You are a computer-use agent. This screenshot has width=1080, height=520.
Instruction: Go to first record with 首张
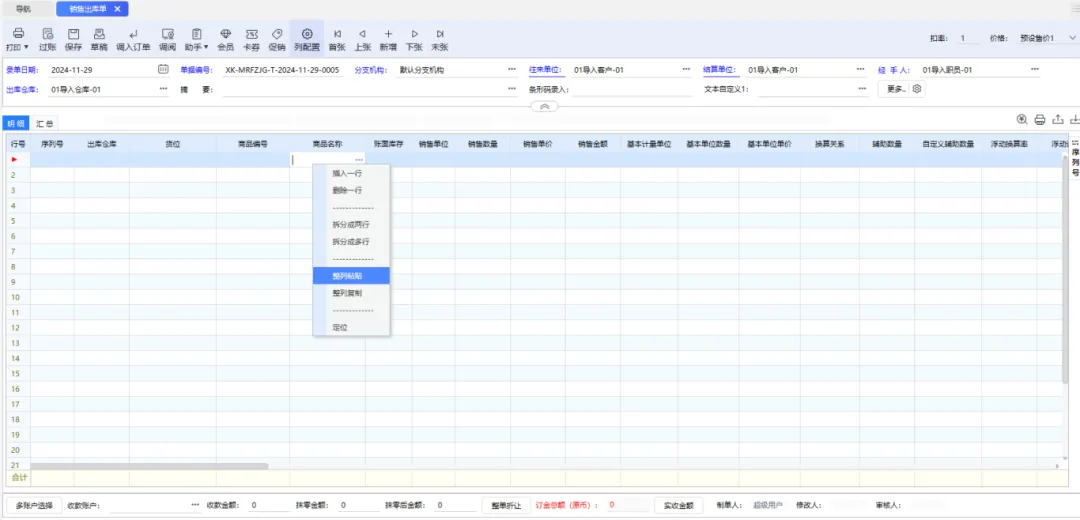(337, 40)
